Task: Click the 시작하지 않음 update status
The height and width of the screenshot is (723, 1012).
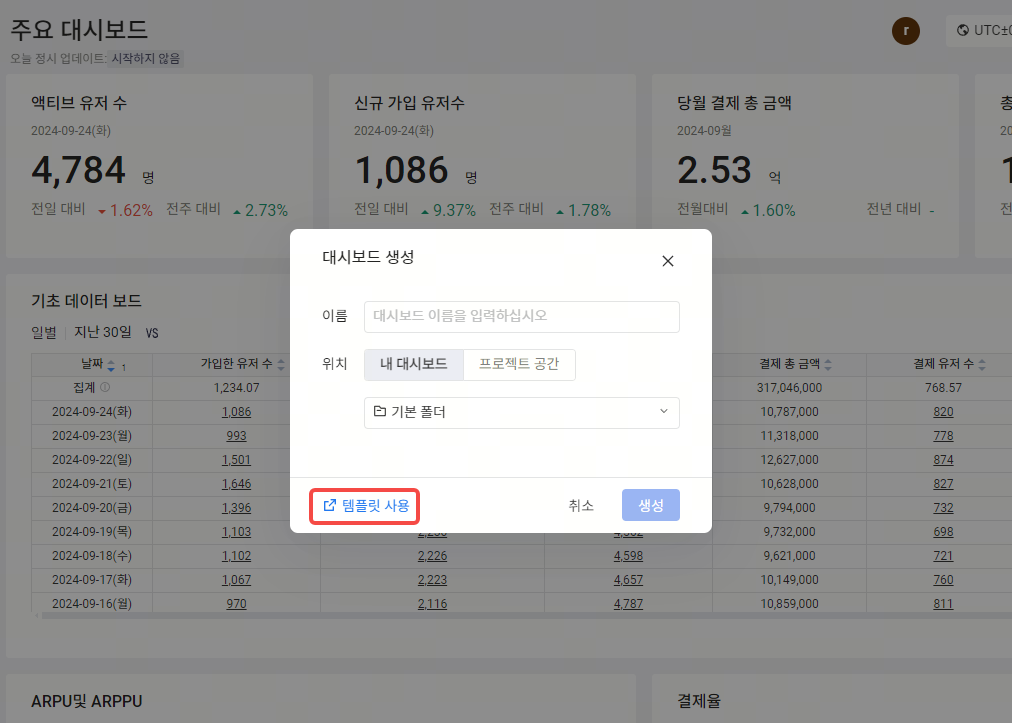Action: (146, 59)
